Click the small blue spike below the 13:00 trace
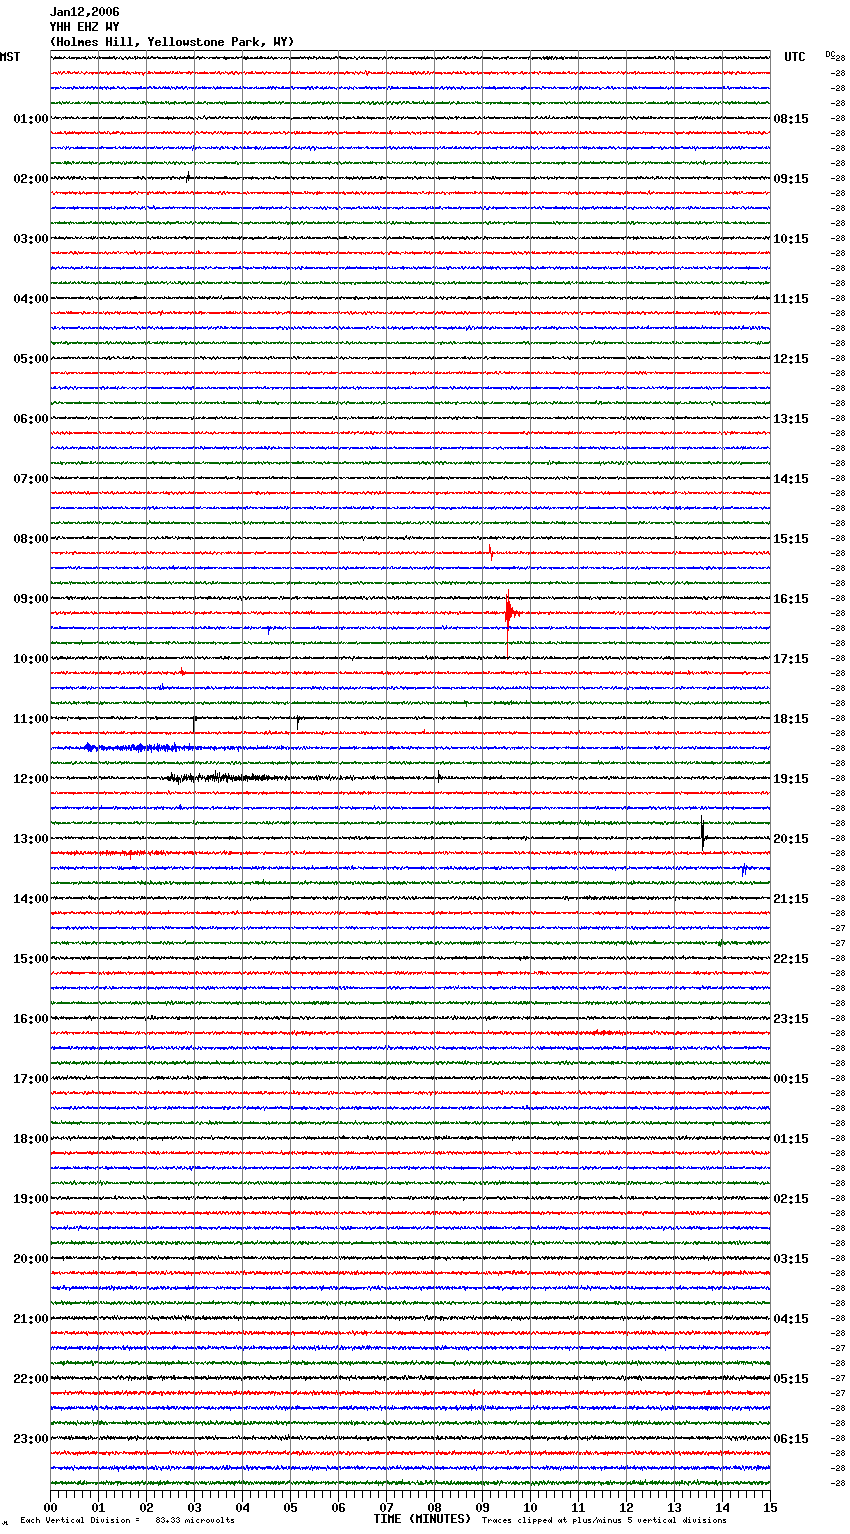The height and width of the screenshot is (1534, 850). pos(744,869)
